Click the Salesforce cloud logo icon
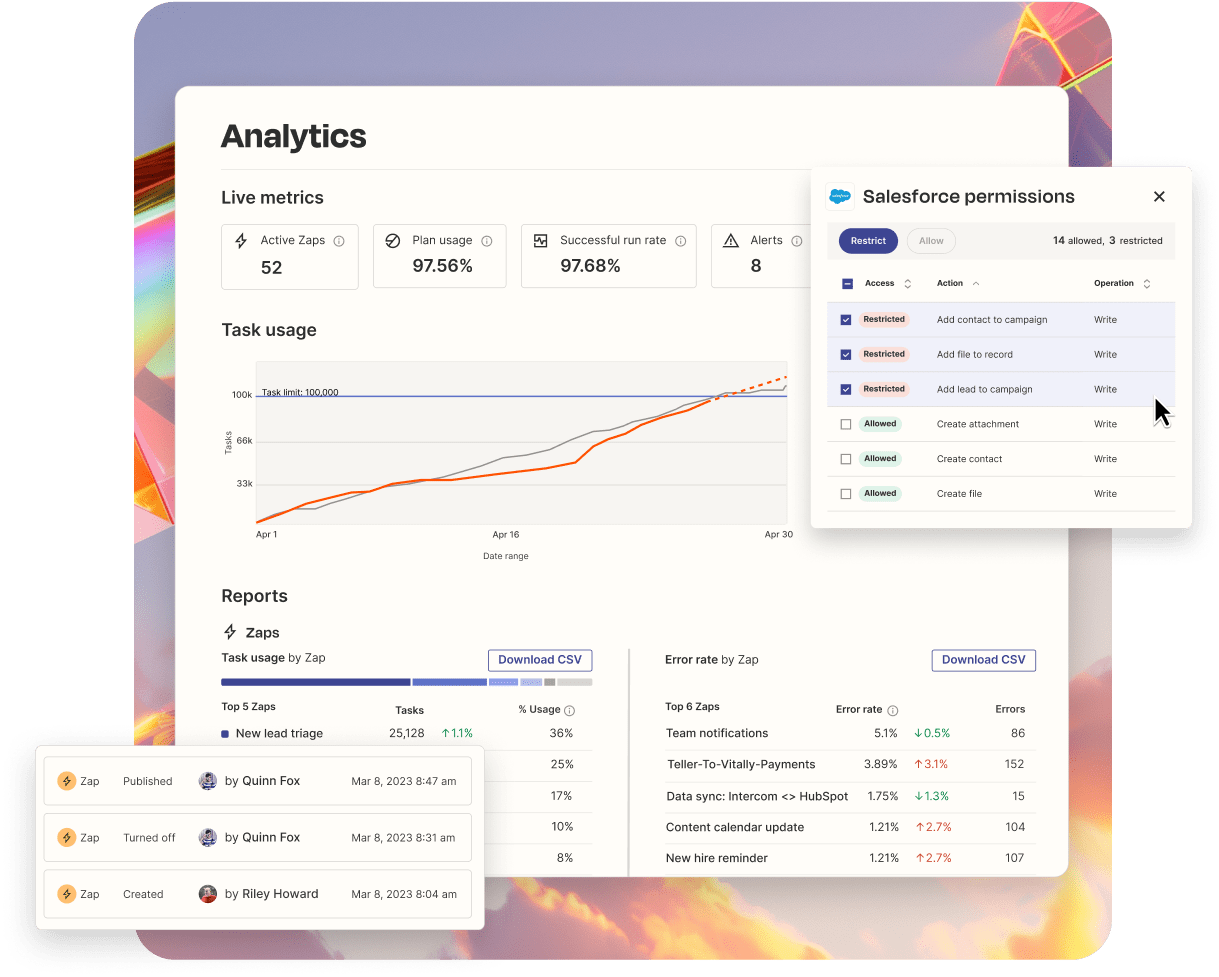 coord(840,197)
